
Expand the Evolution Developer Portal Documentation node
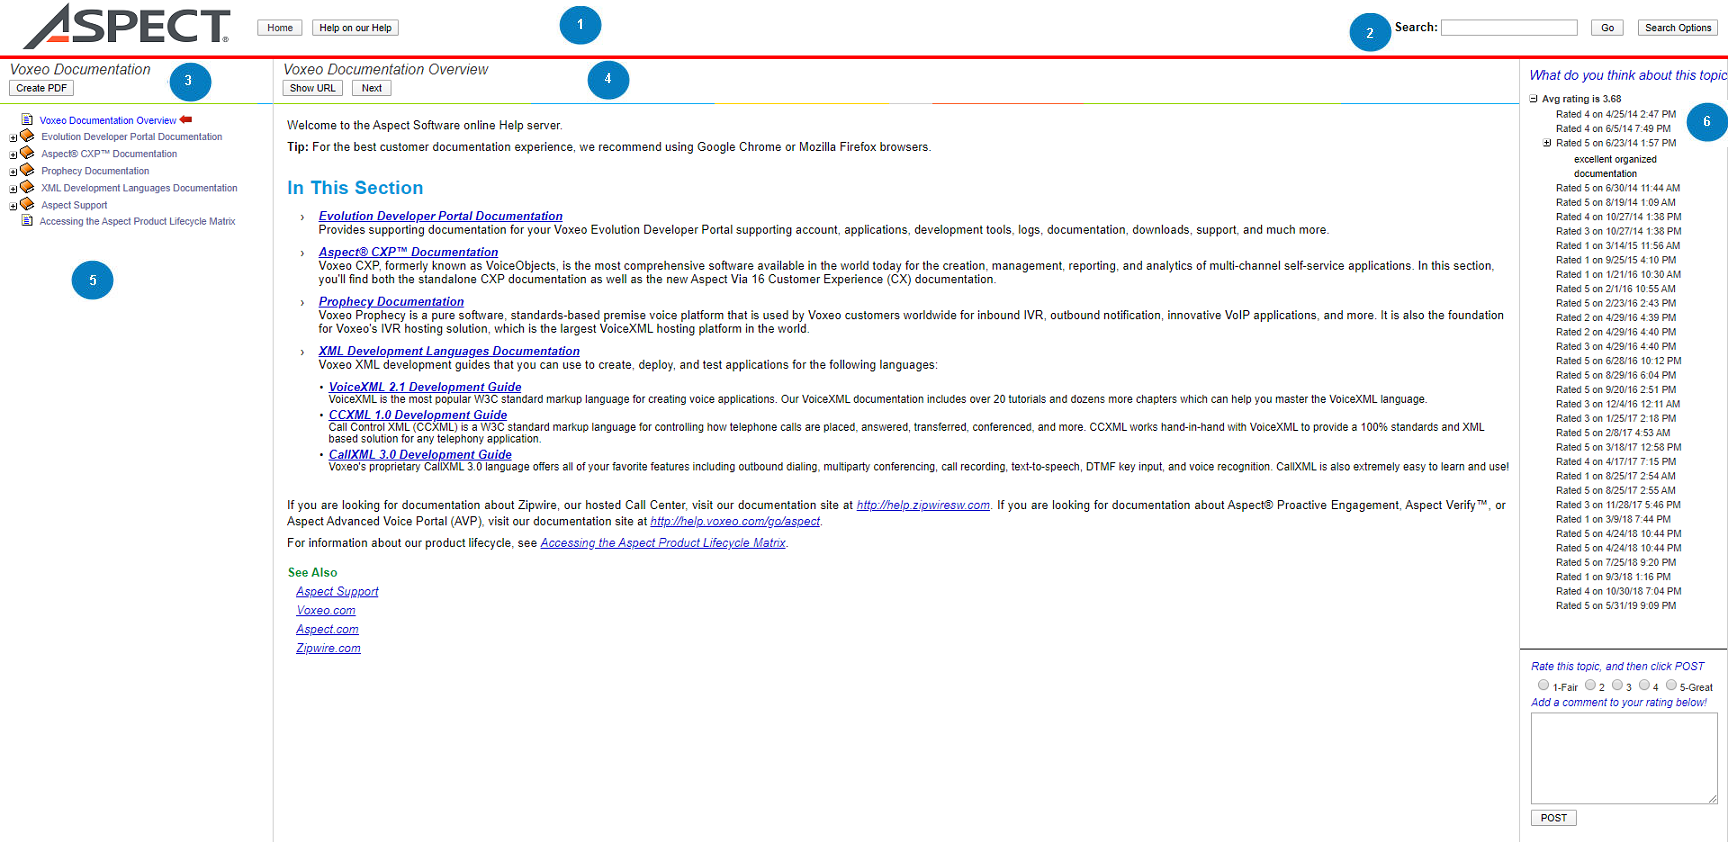click(x=13, y=138)
